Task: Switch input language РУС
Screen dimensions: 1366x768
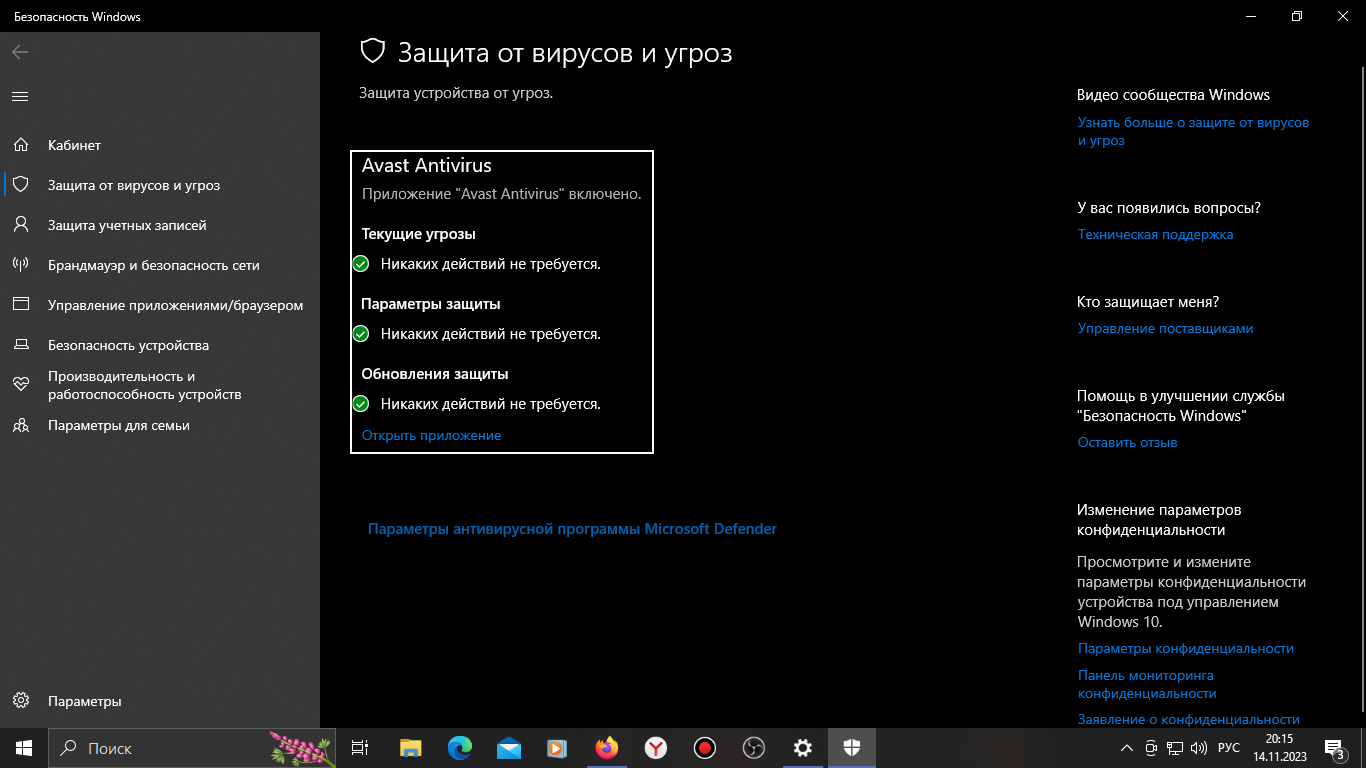Action: click(1229, 748)
